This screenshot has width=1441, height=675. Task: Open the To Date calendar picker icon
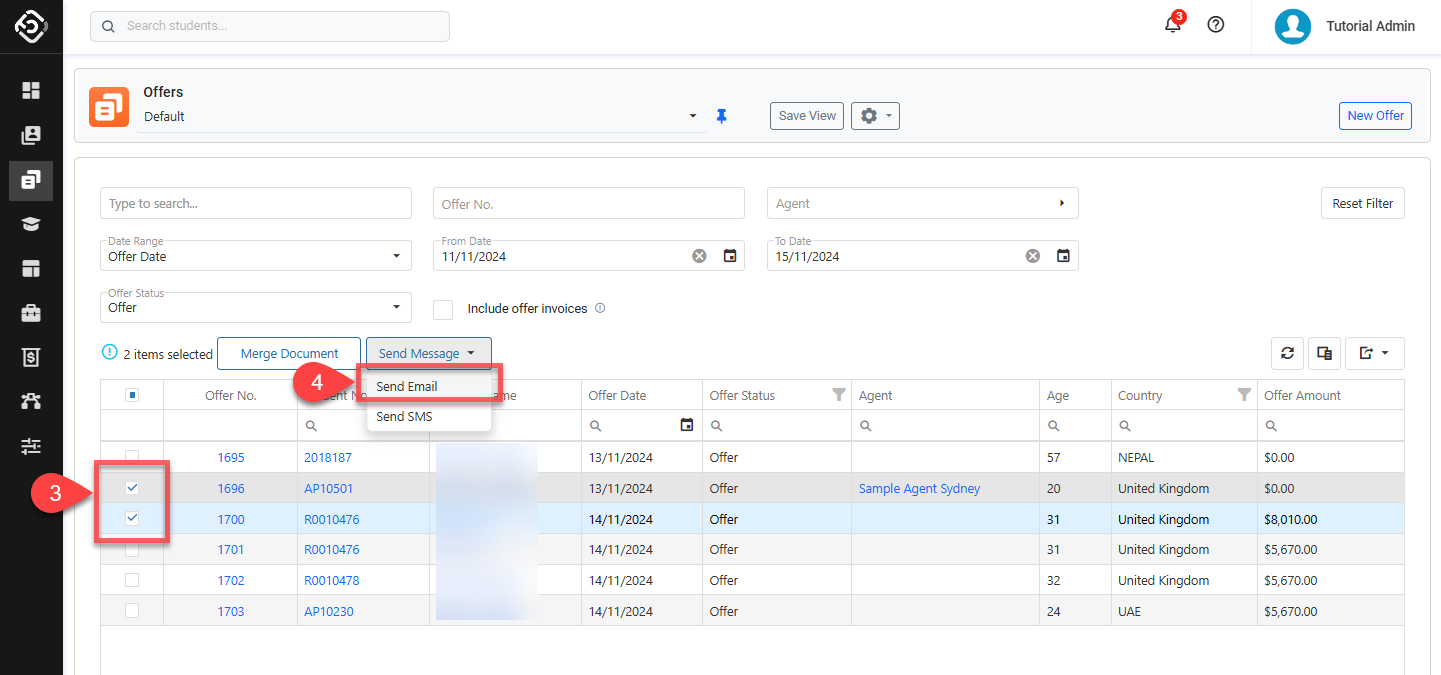click(1063, 256)
